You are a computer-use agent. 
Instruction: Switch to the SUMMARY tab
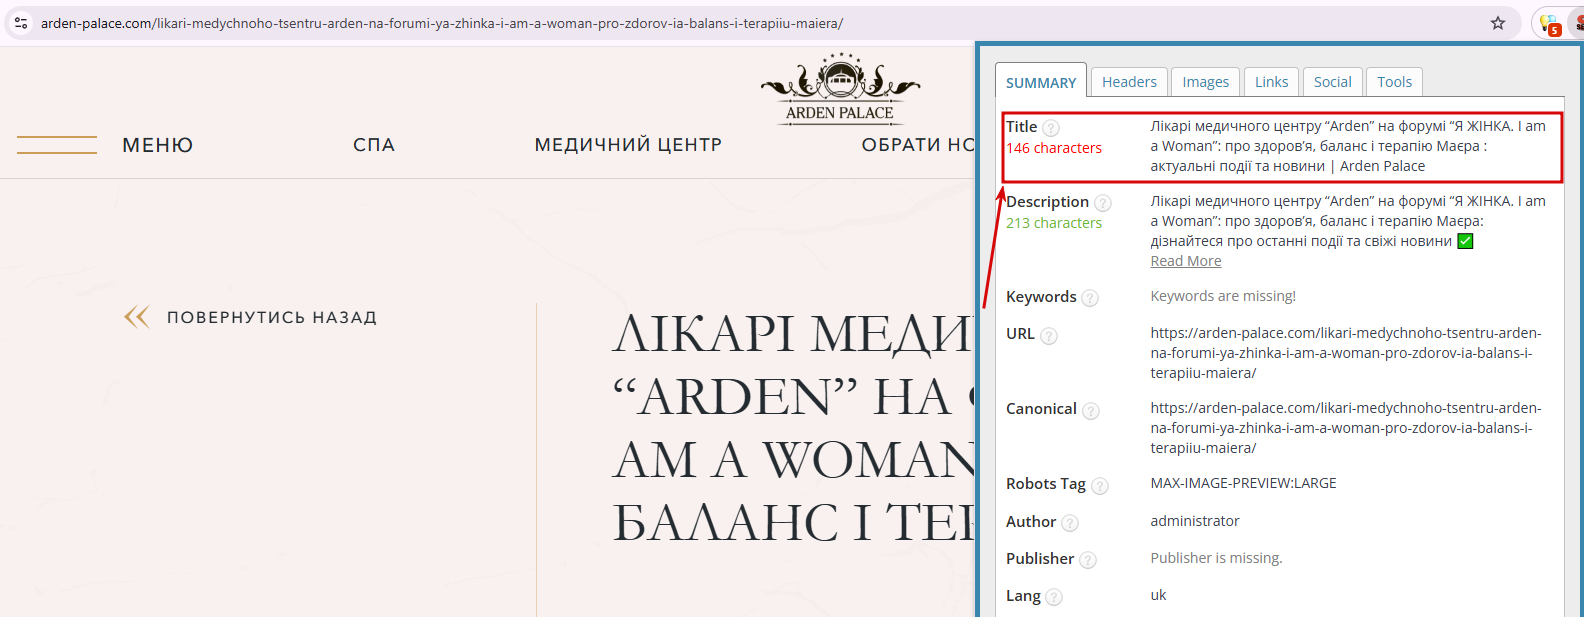click(1041, 82)
